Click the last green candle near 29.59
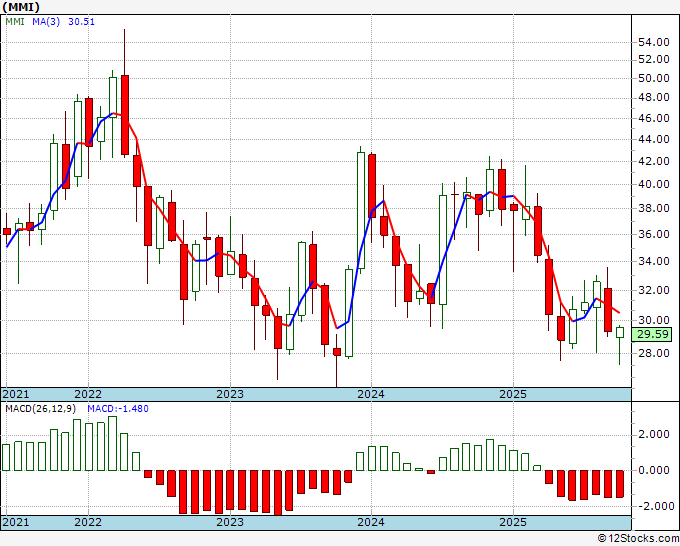The height and width of the screenshot is (546, 680). 620,333
